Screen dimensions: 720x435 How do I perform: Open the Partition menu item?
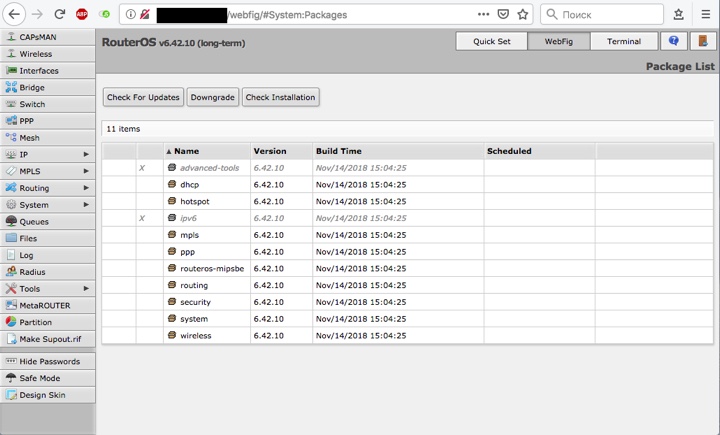[x=48, y=322]
